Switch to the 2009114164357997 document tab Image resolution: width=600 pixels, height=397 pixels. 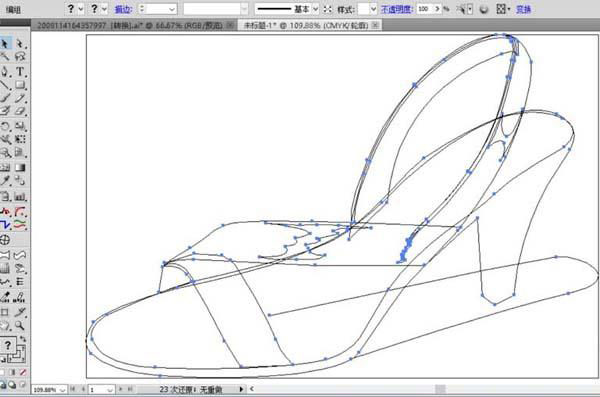click(x=130, y=26)
